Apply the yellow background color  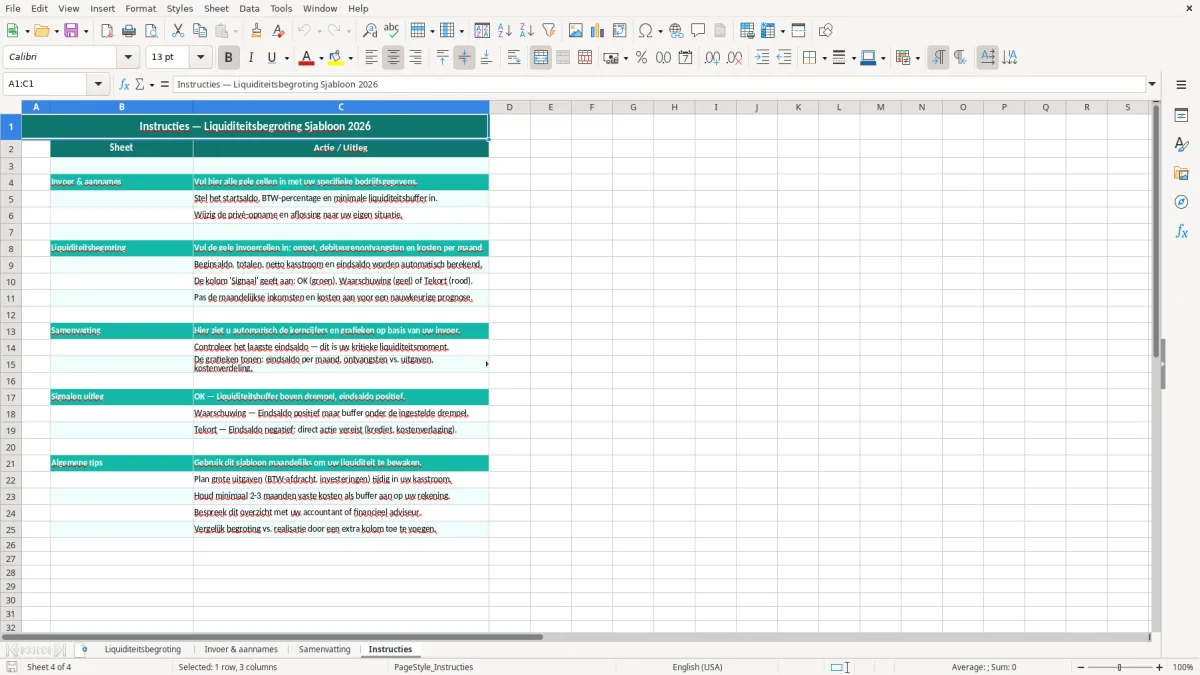point(336,58)
